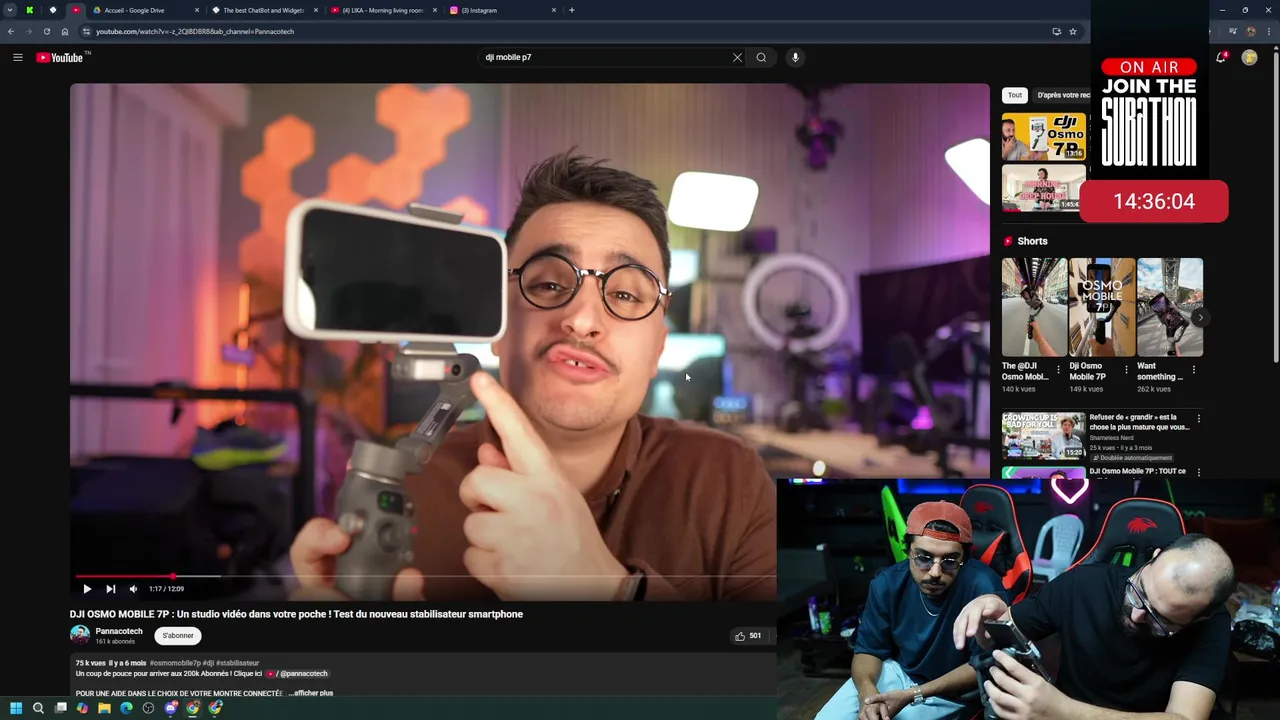Open the OBS Studio taskbar icon

pyautogui.click(x=148, y=708)
